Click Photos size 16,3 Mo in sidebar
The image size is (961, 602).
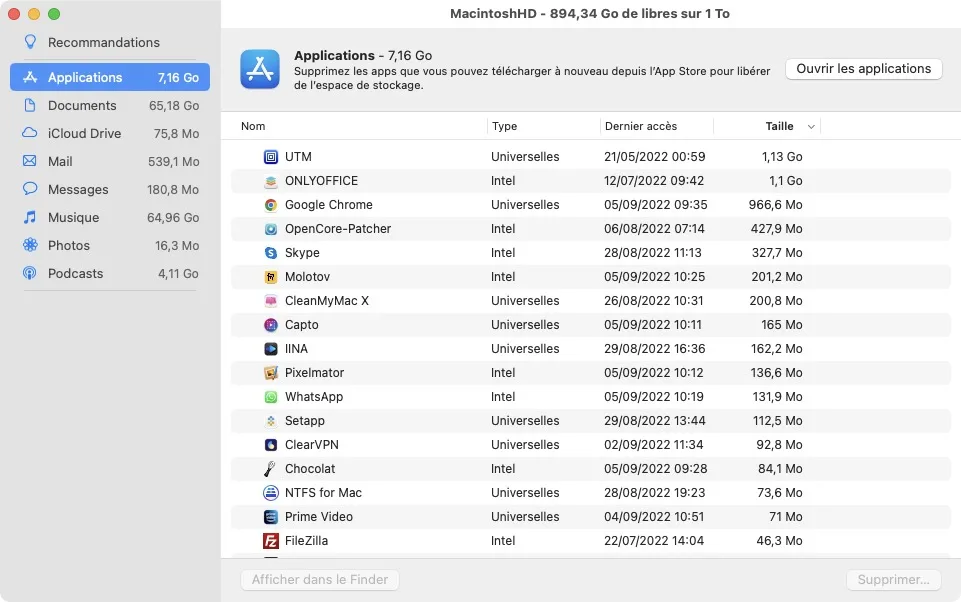click(x=177, y=246)
